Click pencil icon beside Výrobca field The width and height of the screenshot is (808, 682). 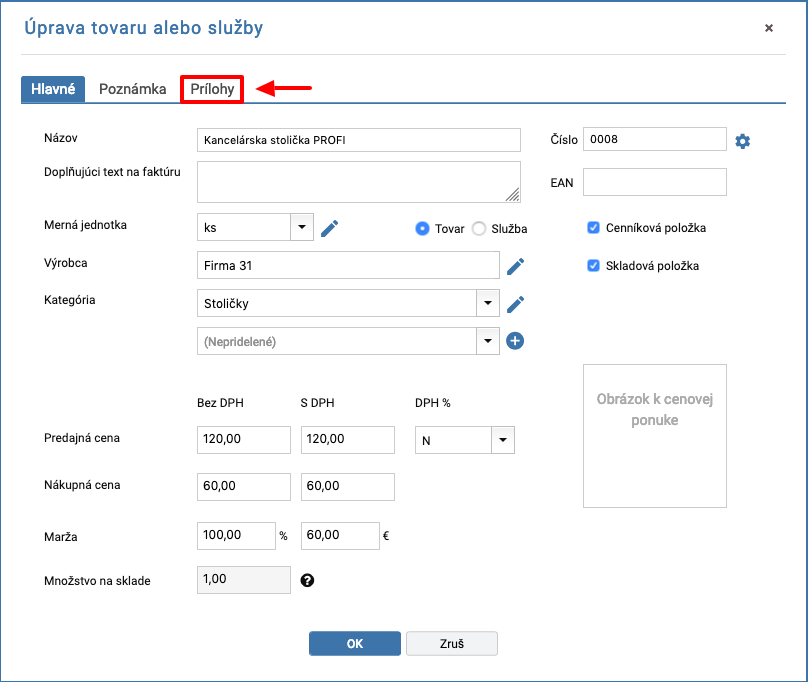point(515,267)
